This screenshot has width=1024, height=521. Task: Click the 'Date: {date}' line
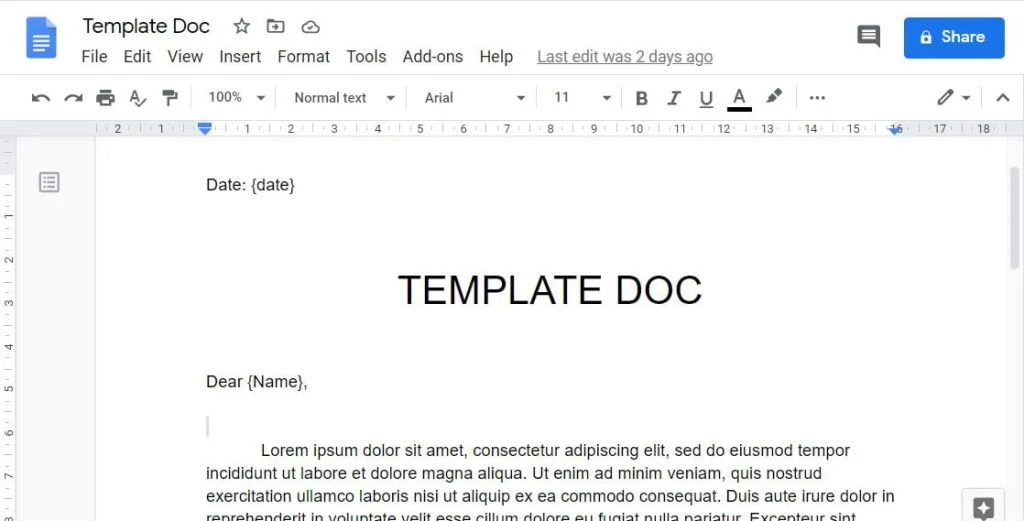[x=250, y=185]
